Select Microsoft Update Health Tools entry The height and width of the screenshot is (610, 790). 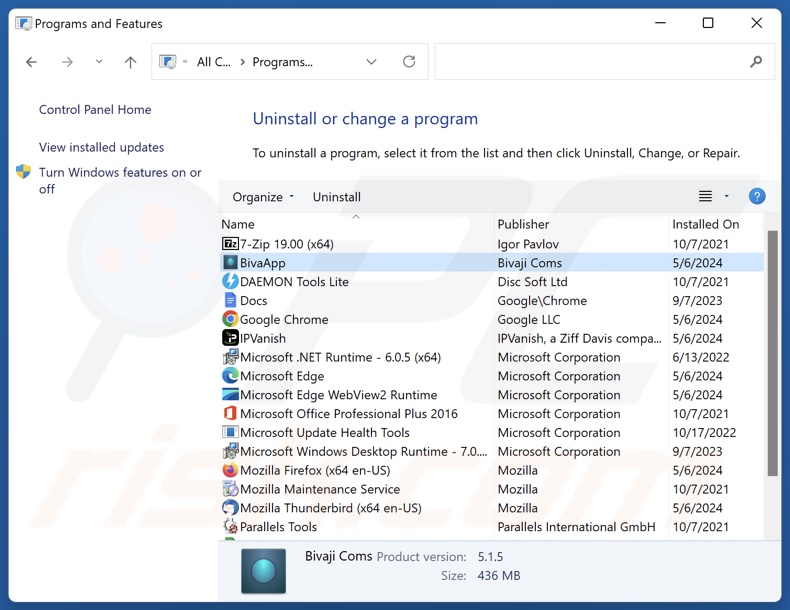point(324,432)
